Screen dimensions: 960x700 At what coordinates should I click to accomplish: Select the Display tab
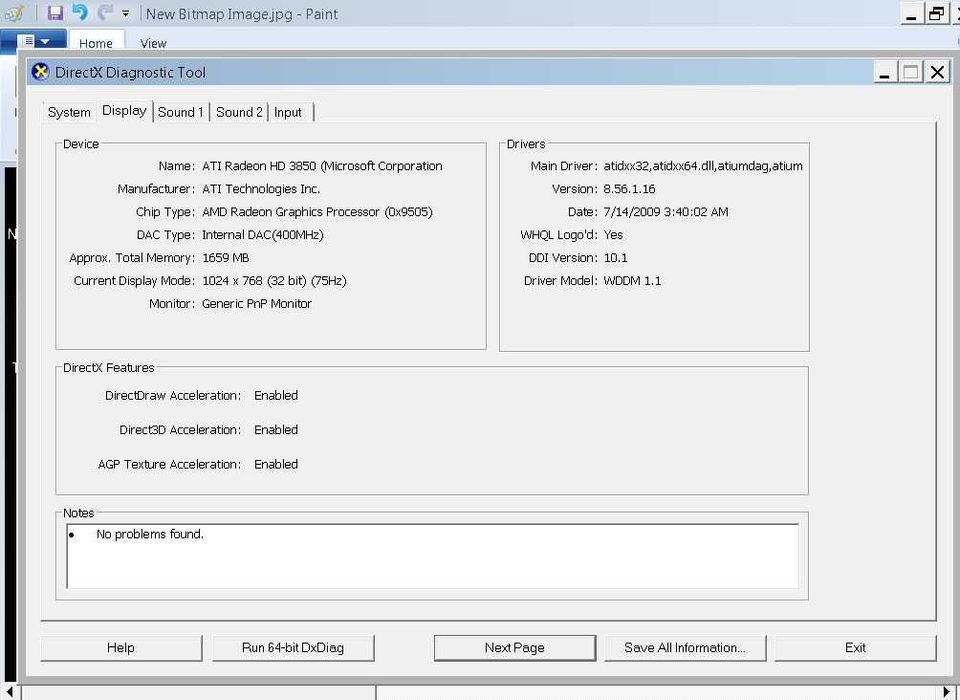point(124,111)
